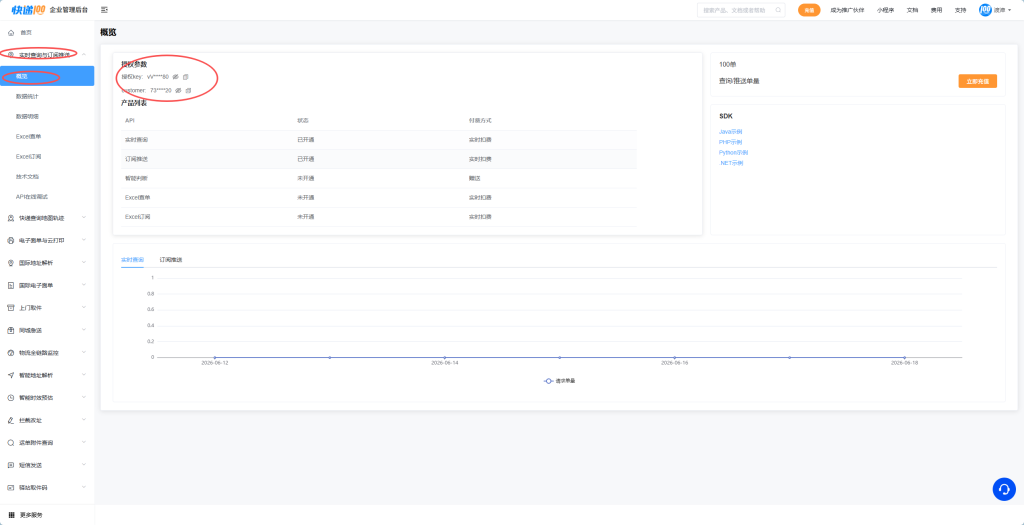Switch to the 订阅推送 chart tab
Viewport: 1024px width, 525px height.
[171, 260]
